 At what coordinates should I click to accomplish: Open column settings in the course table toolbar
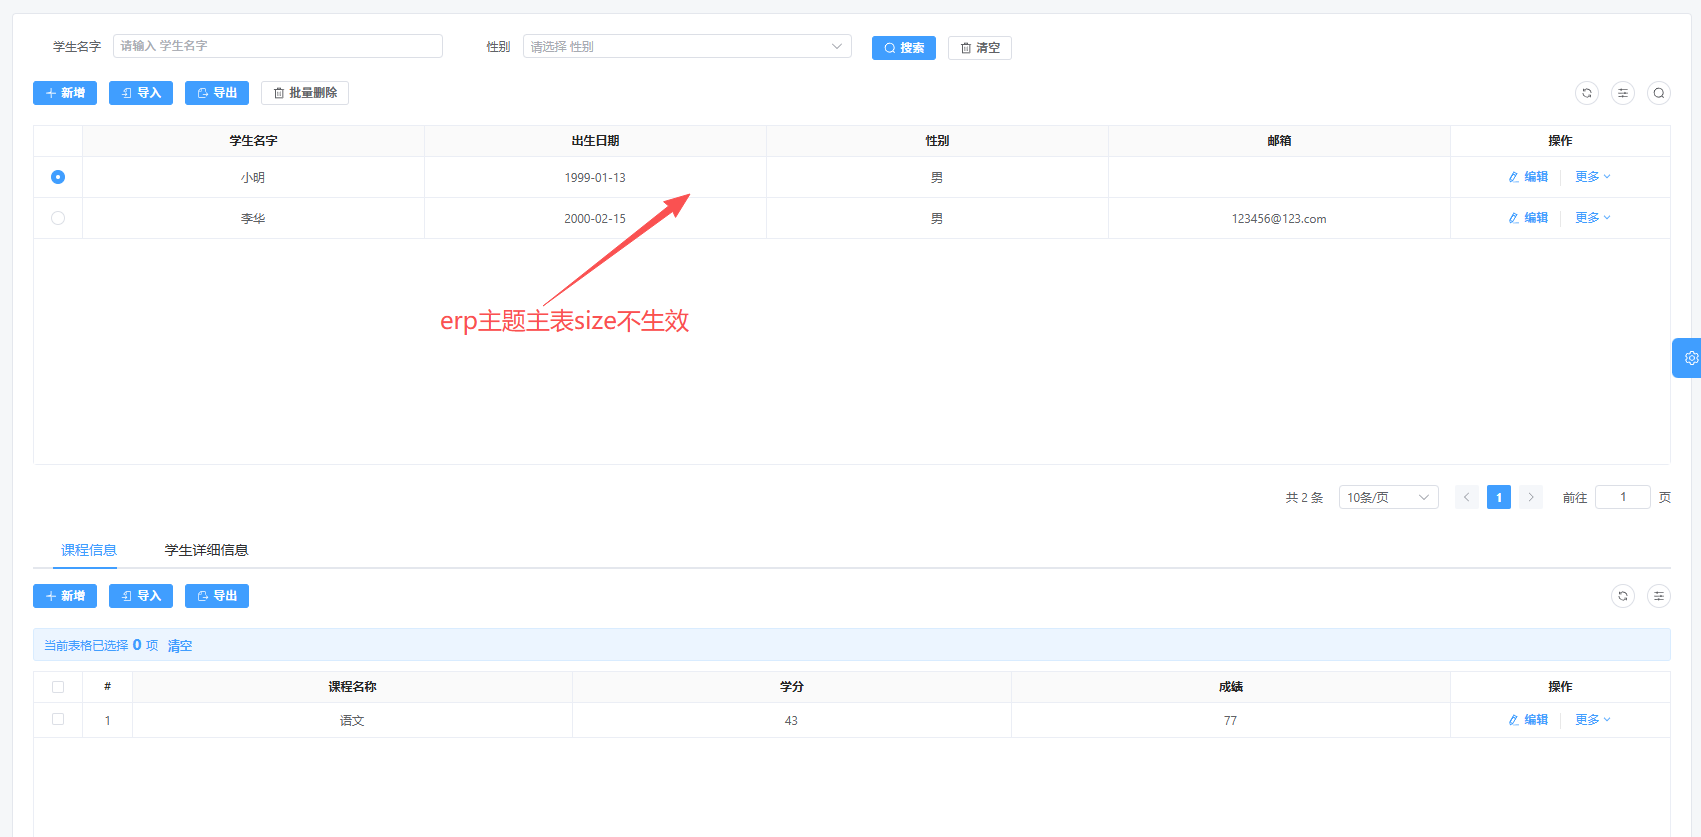[x=1658, y=596]
